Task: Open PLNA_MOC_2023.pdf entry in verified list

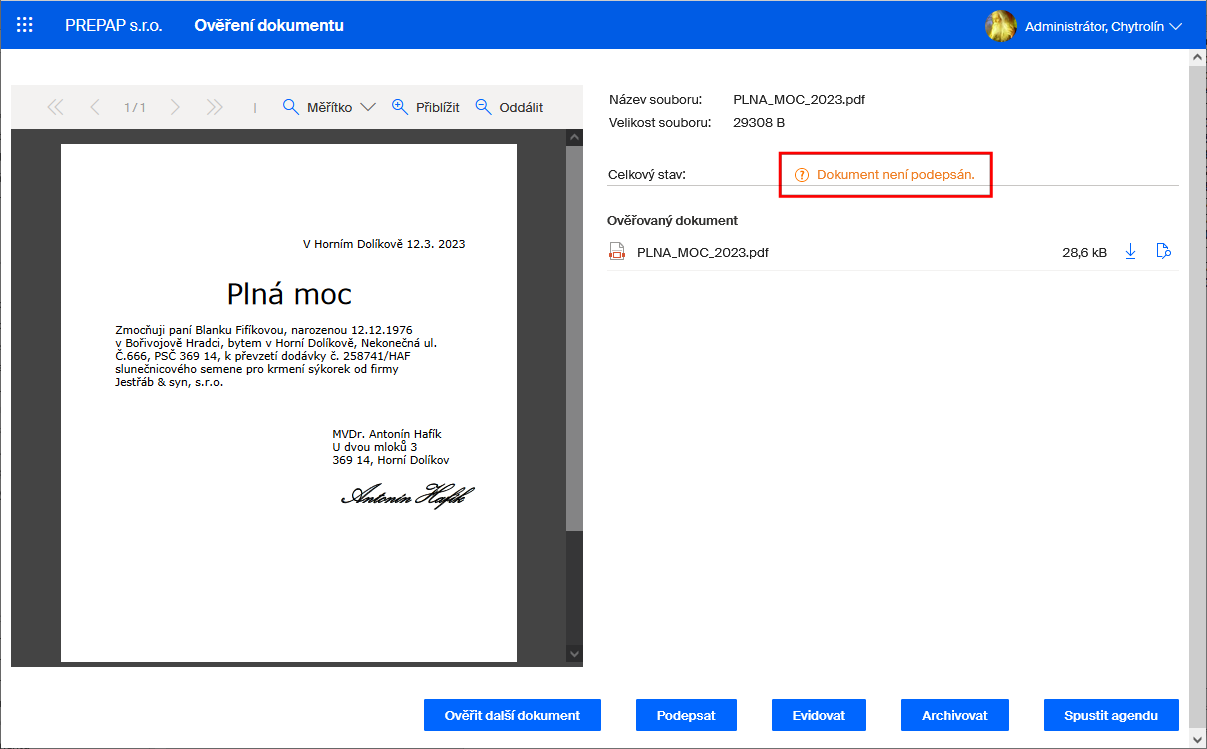Action: pyautogui.click(x=702, y=253)
